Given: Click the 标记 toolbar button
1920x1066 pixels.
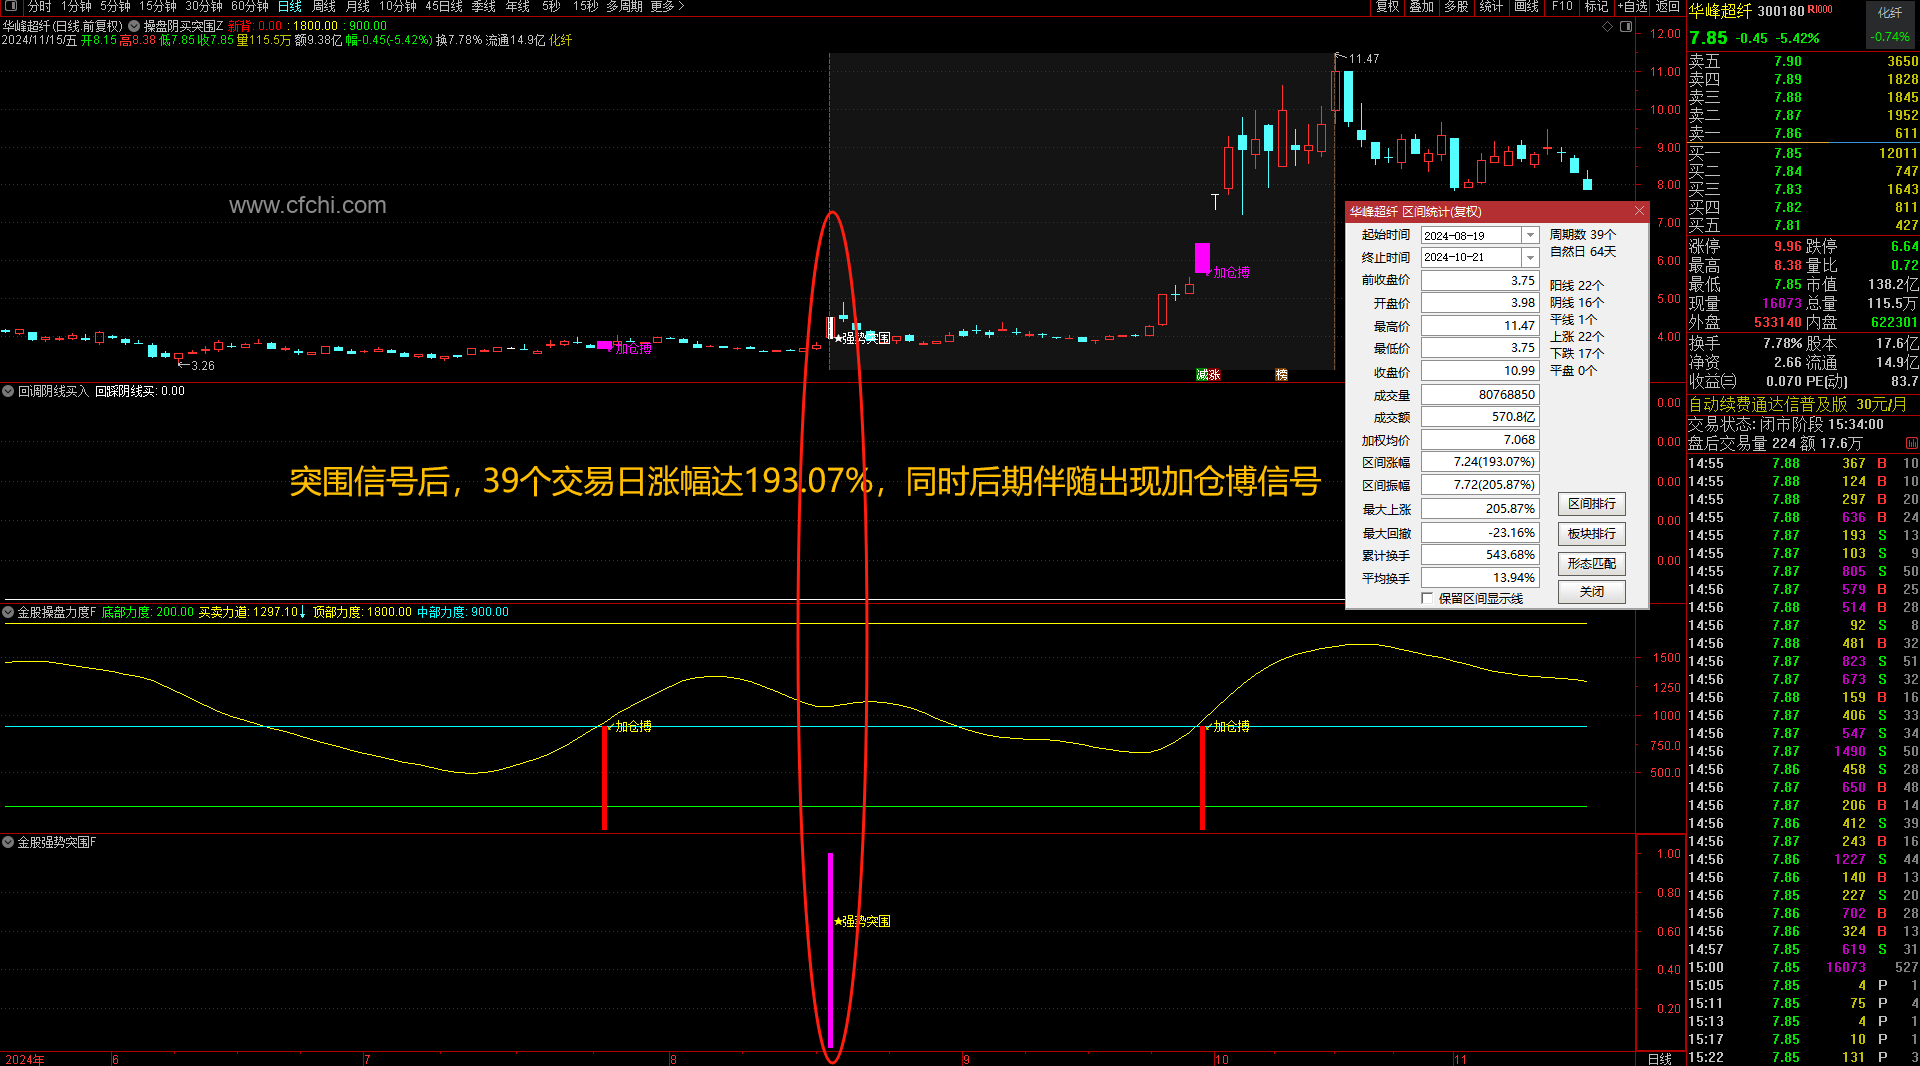Looking at the screenshot, I should [x=1596, y=6].
